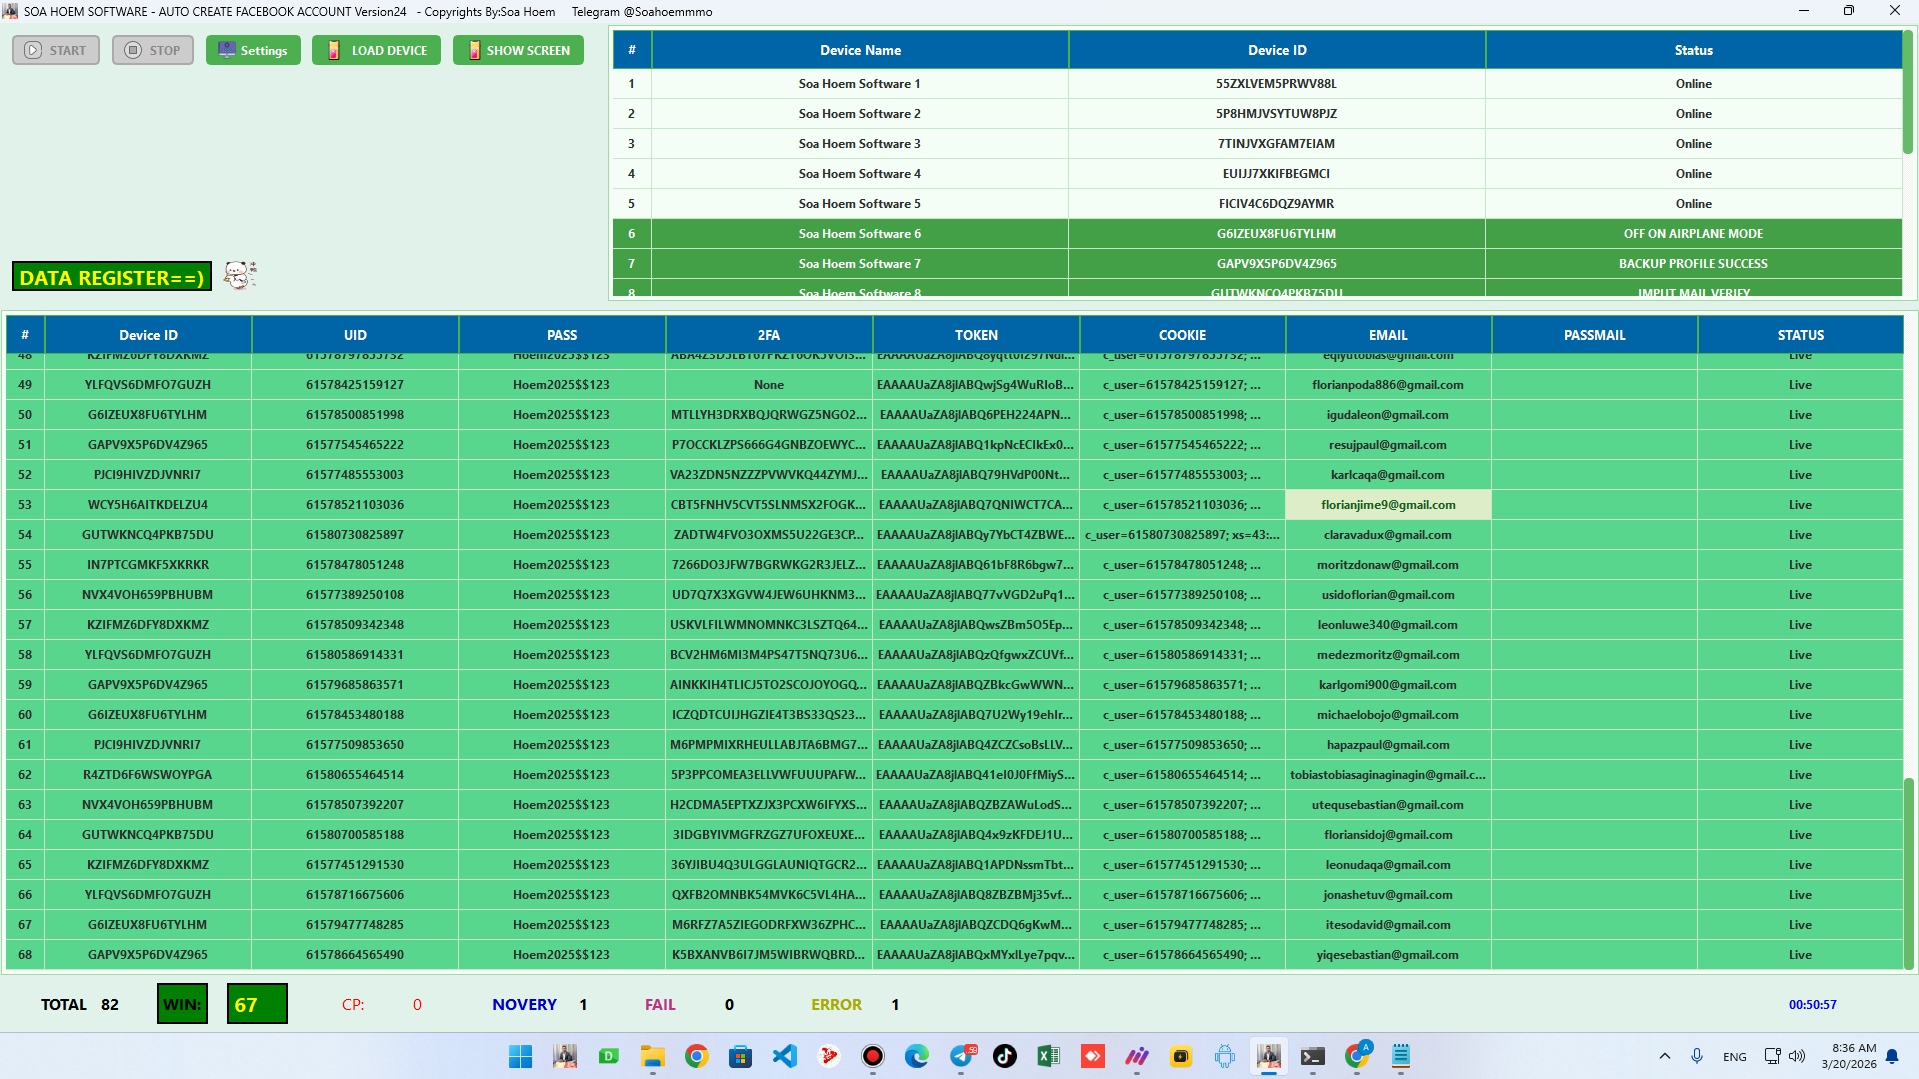
Task: Click email tobiastobiasaginaginagin@gmail.c... cell
Action: [x=1388, y=775]
